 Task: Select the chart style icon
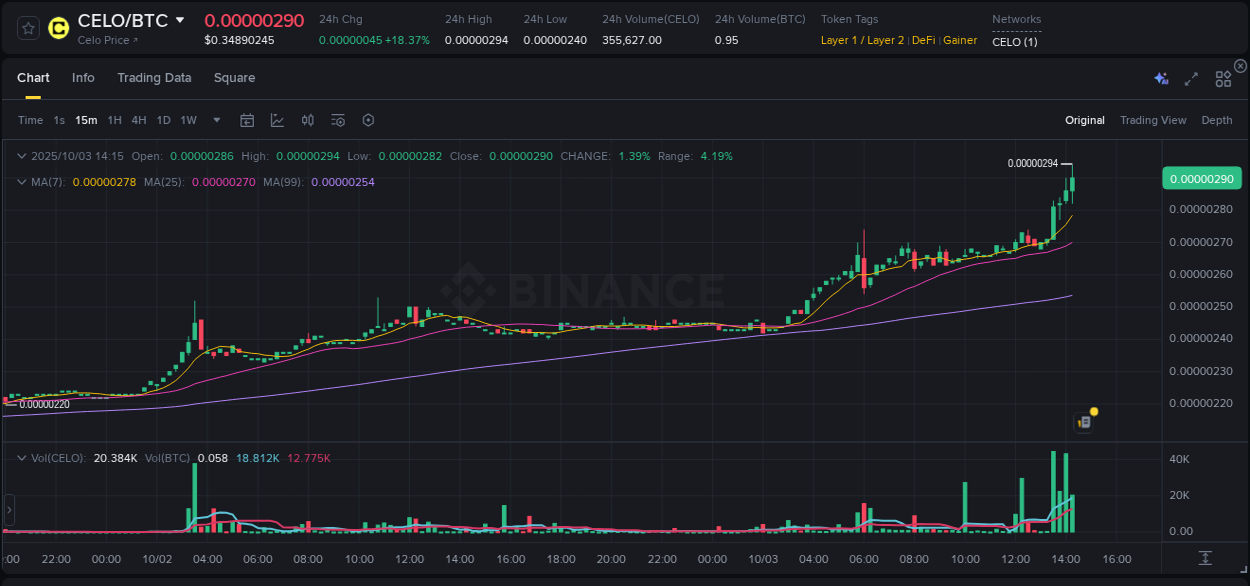point(277,120)
